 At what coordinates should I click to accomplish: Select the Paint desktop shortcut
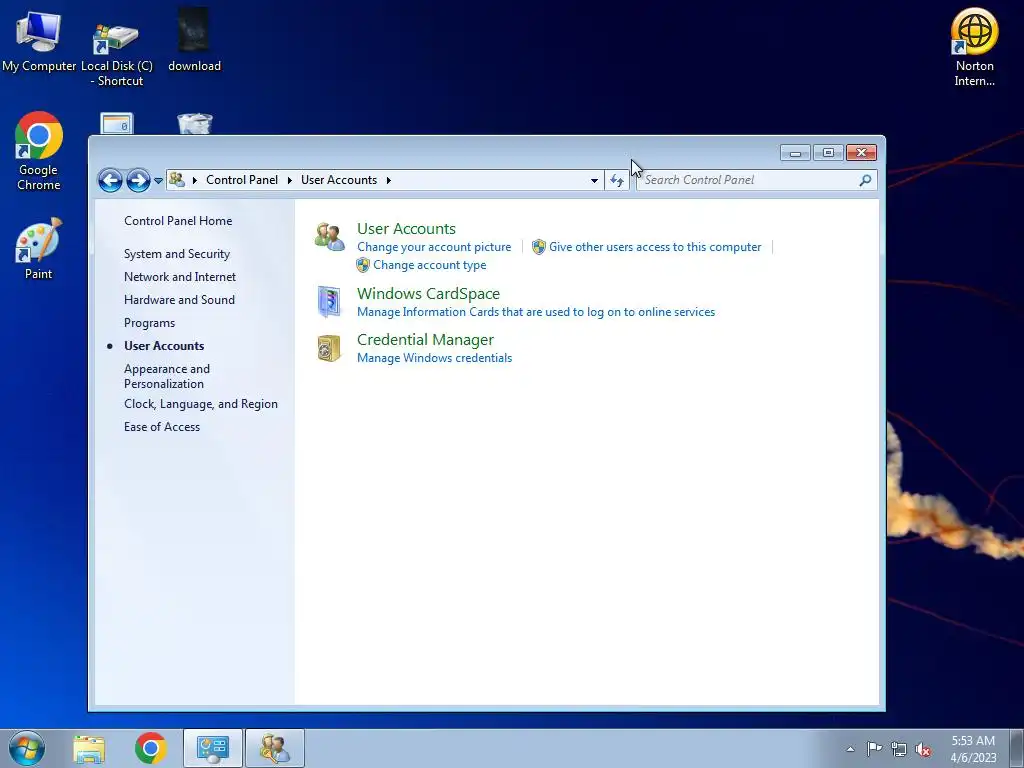(39, 249)
